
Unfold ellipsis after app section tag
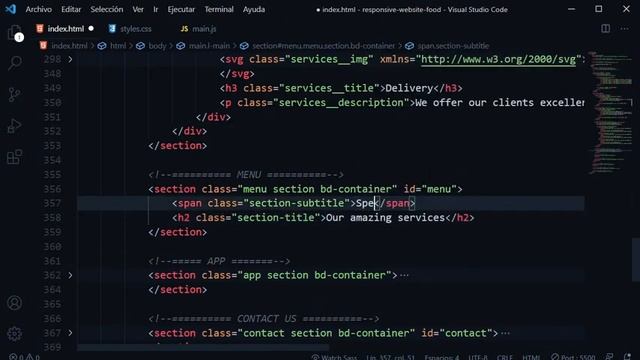[x=404, y=276]
